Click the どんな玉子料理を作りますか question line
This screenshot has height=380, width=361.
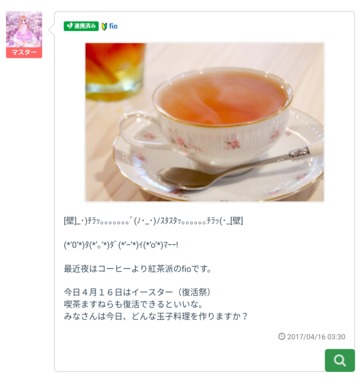156,316
